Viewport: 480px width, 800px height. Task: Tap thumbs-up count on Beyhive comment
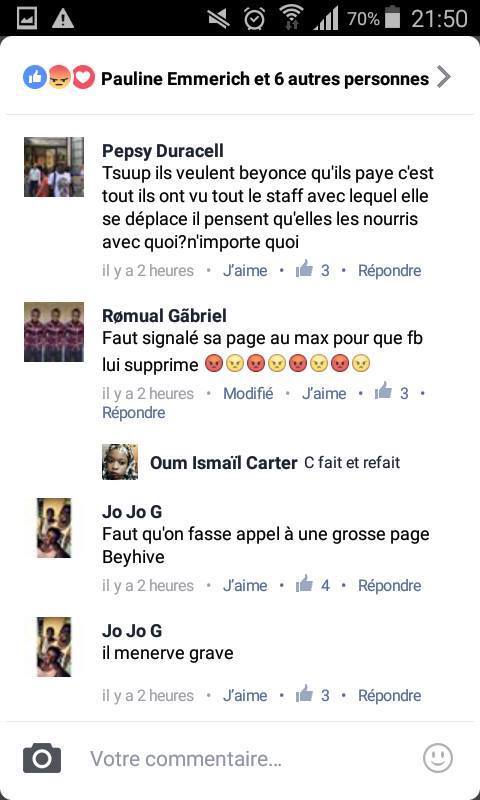point(313,585)
